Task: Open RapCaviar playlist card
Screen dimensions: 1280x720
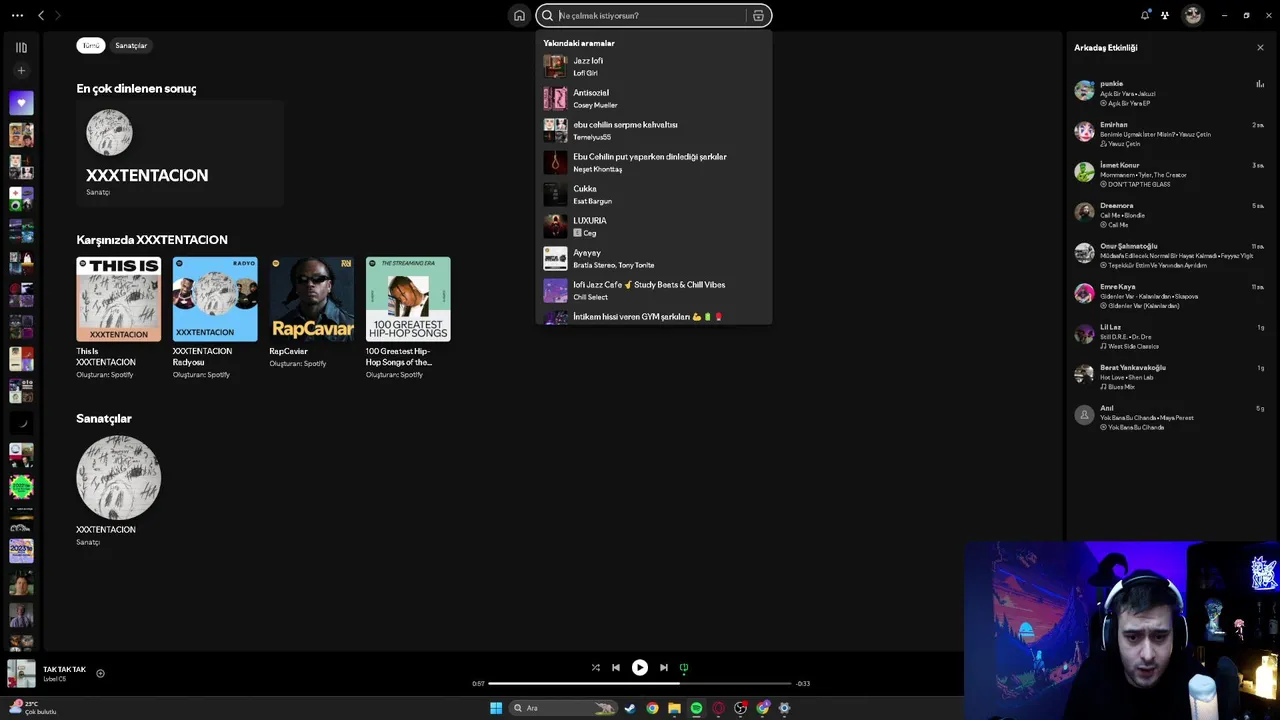Action: (x=311, y=312)
